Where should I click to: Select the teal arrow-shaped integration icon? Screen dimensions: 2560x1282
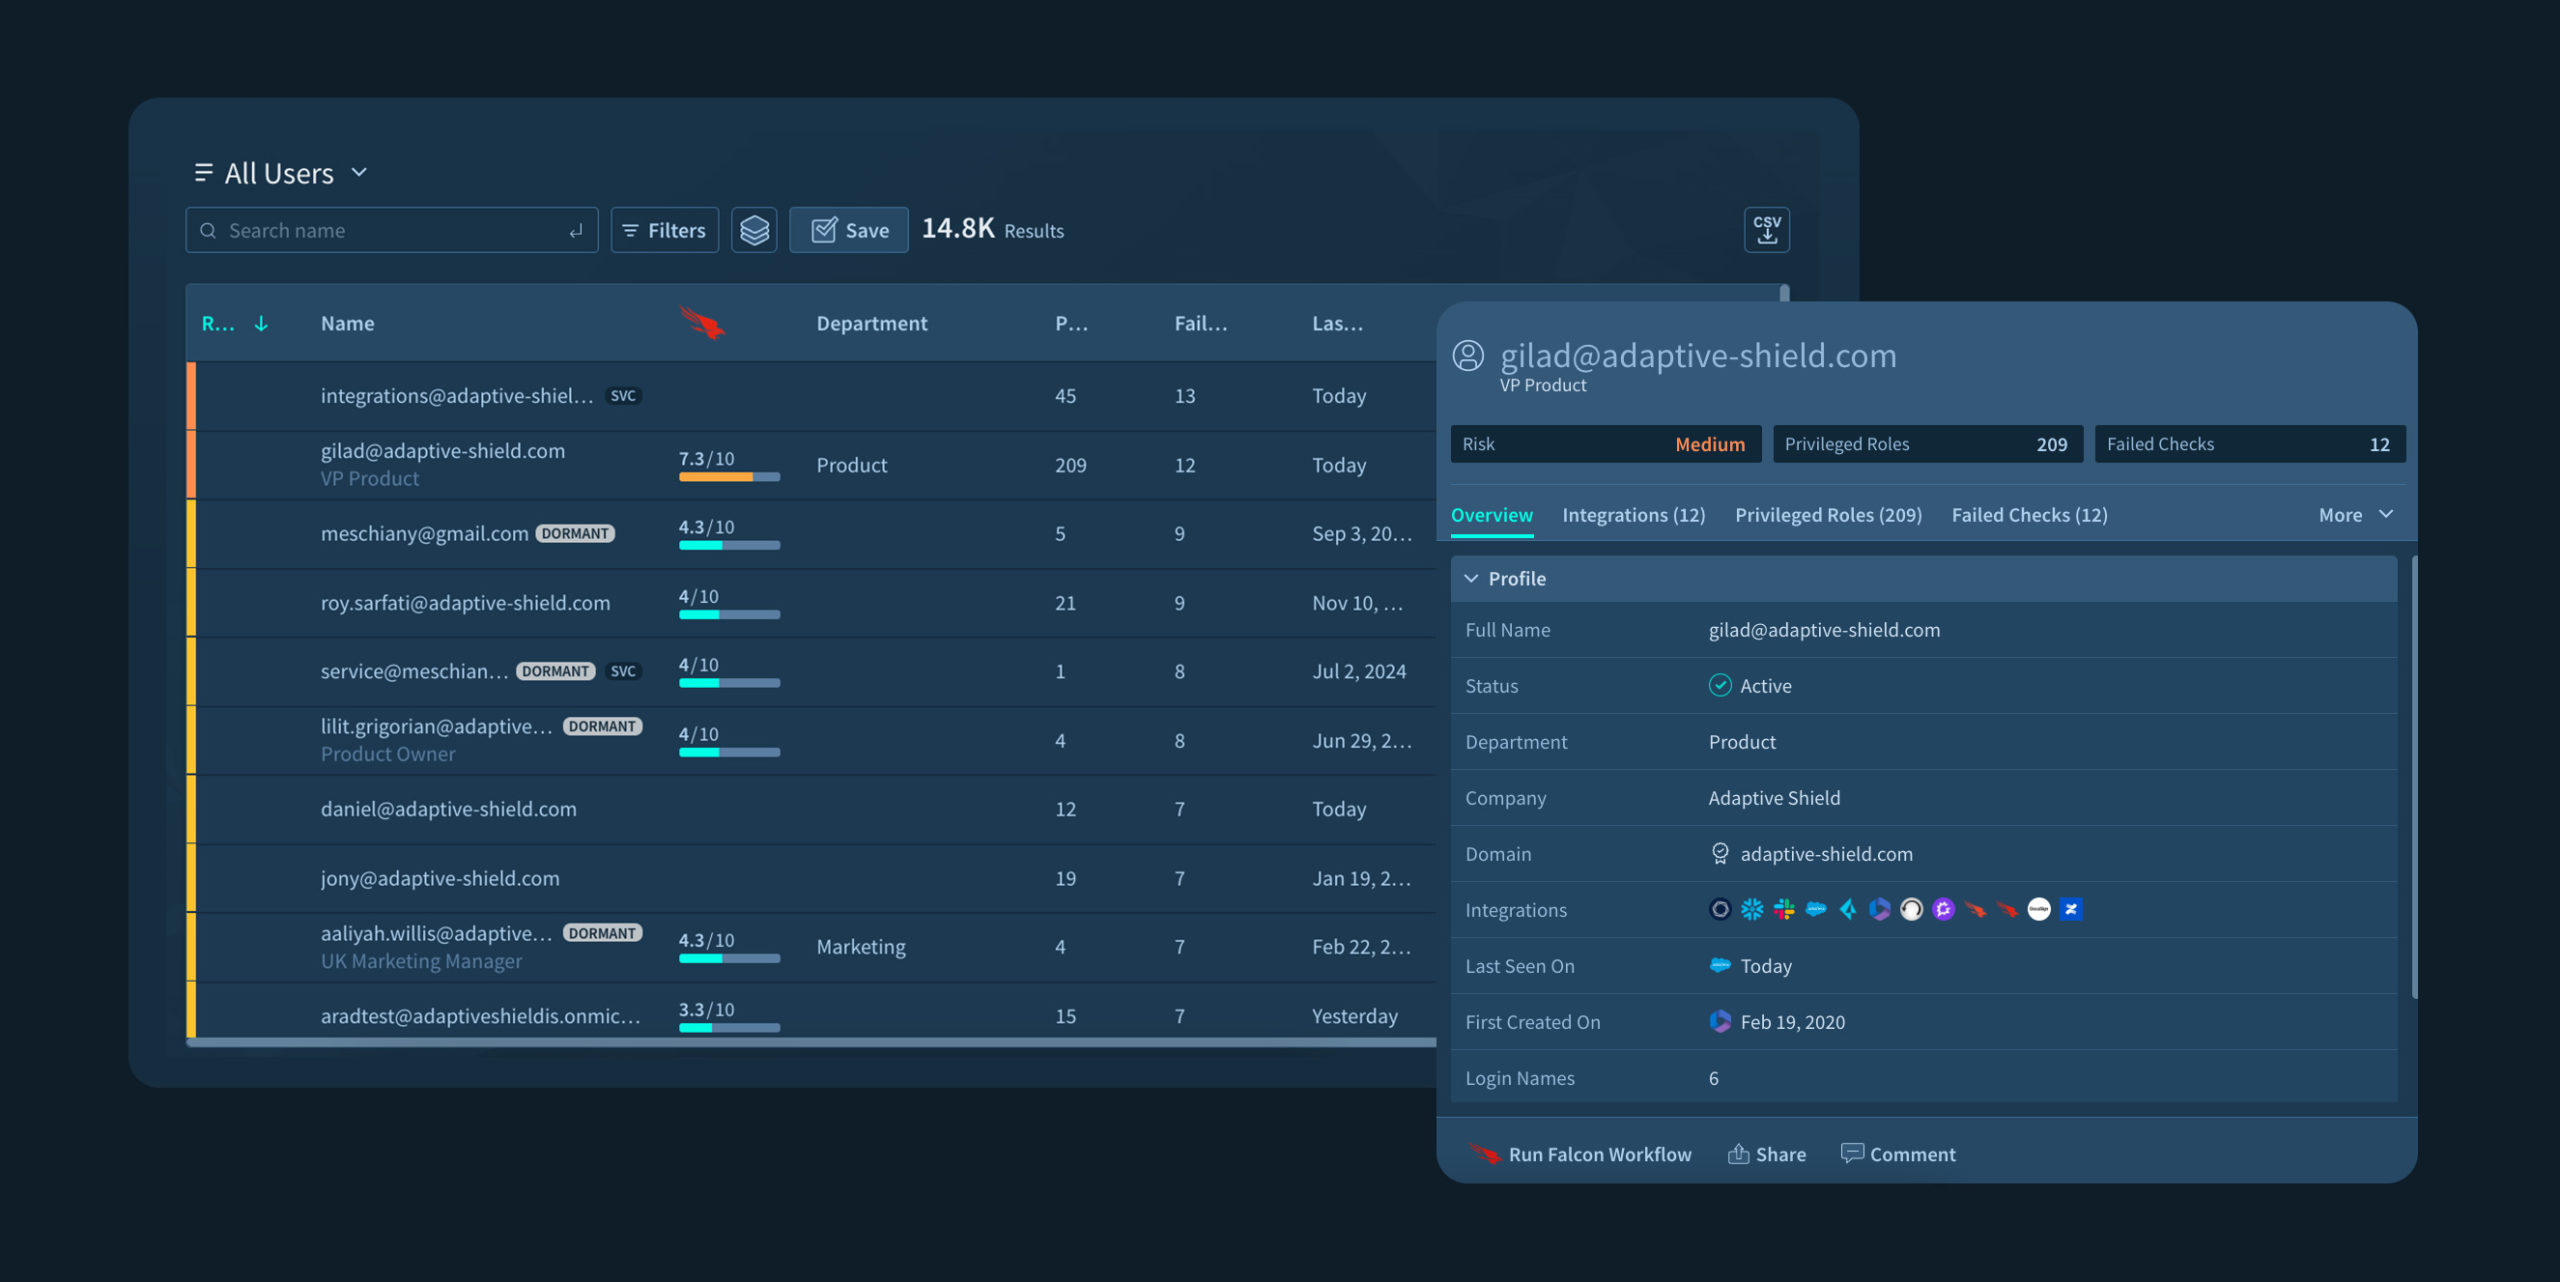pos(1848,909)
